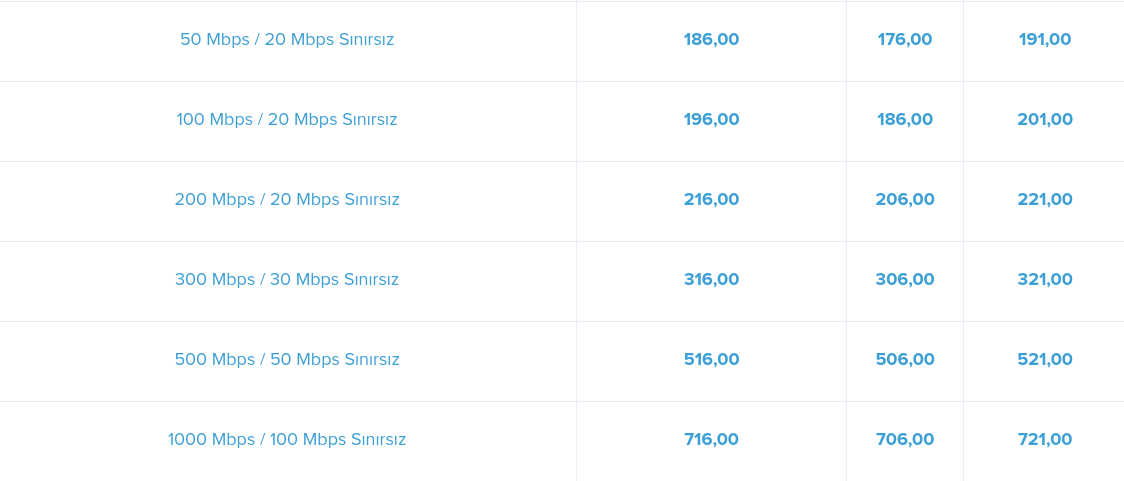Screen dimensions: 1124x481
Task: Choose the 206,00 price value
Action: 905,200
